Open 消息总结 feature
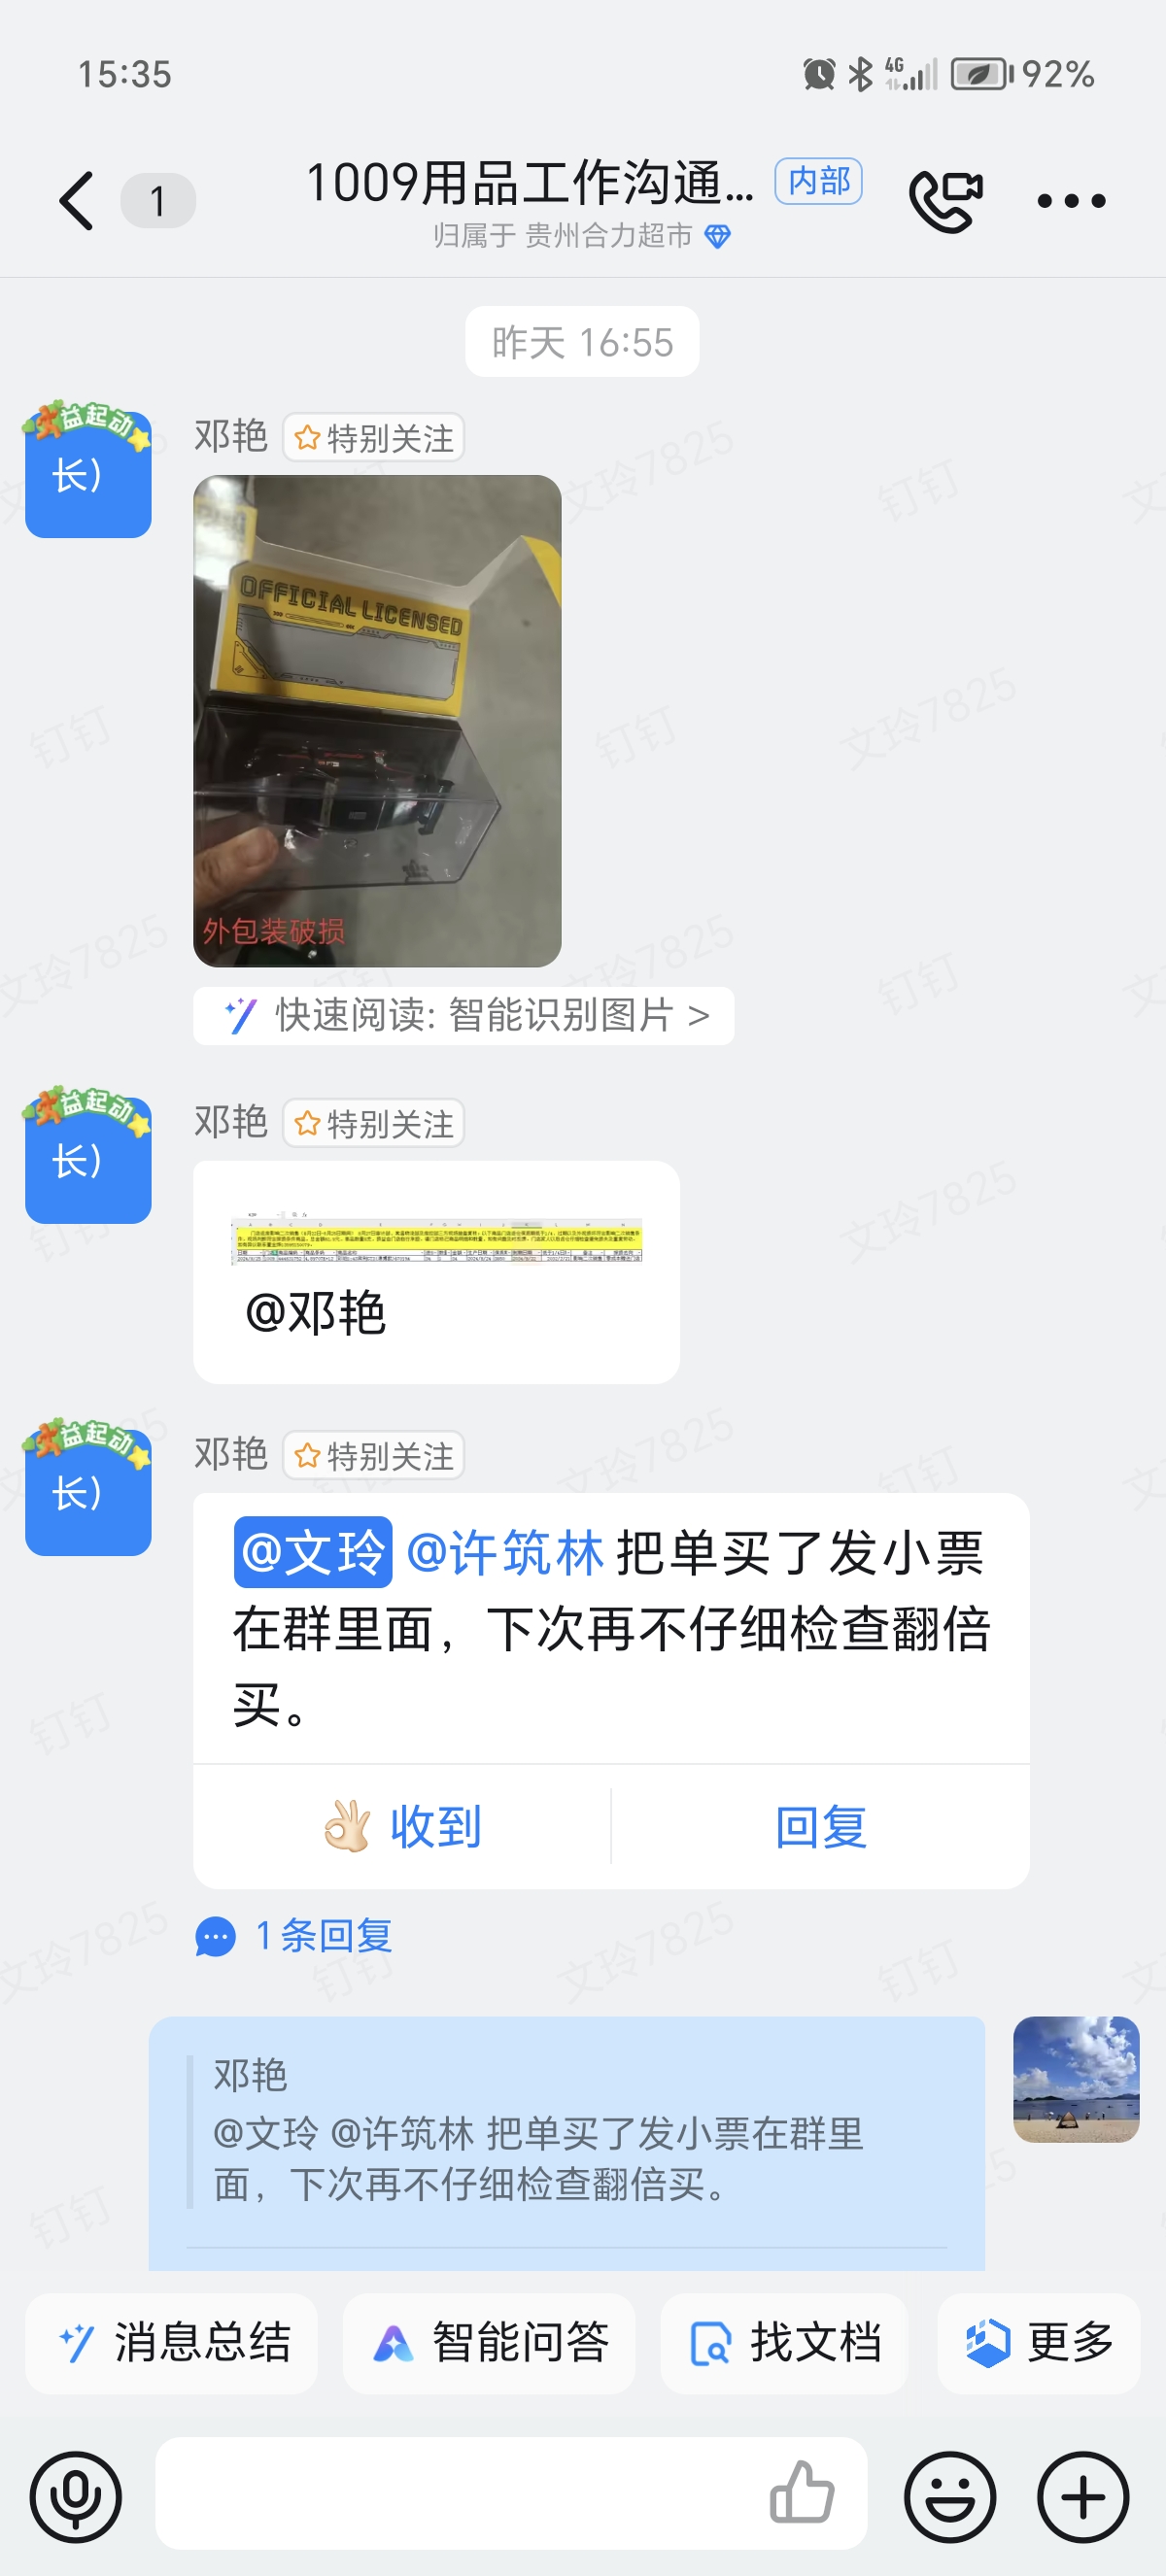1166x2576 pixels. pyautogui.click(x=172, y=2342)
